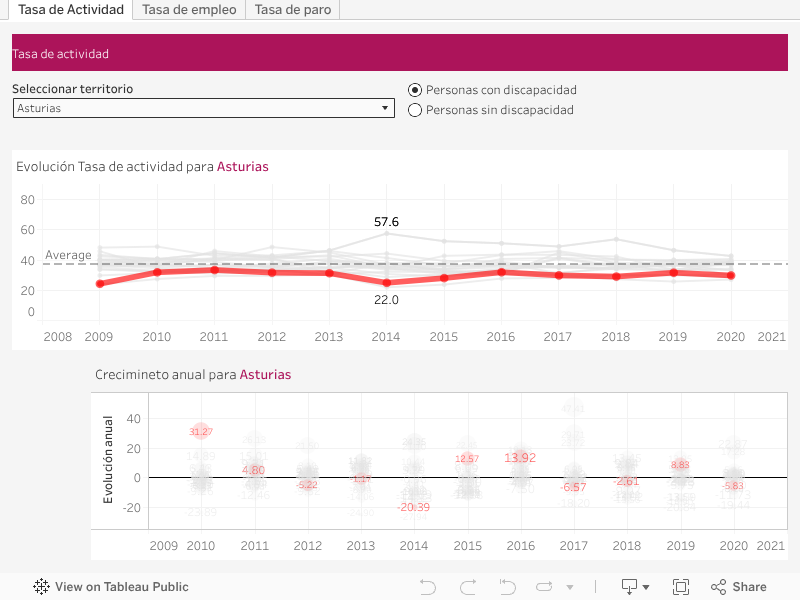Viewport: 800px width, 600px height.
Task: Open the View on Tableau Public link
Action: (x=121, y=587)
